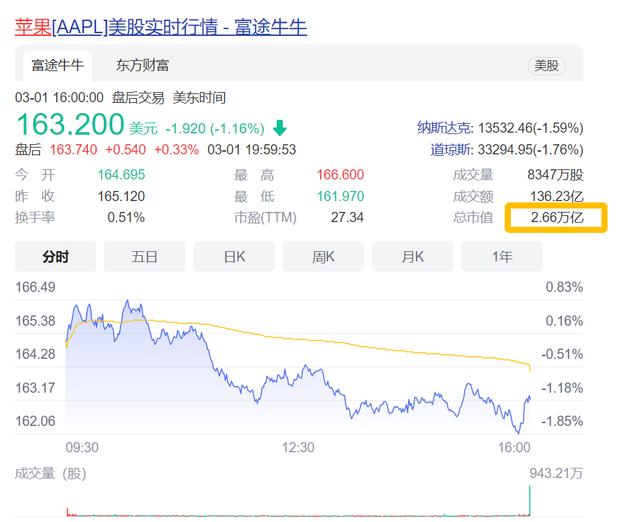Click the after-hours price 163.740
640x522 pixels.
73,150
